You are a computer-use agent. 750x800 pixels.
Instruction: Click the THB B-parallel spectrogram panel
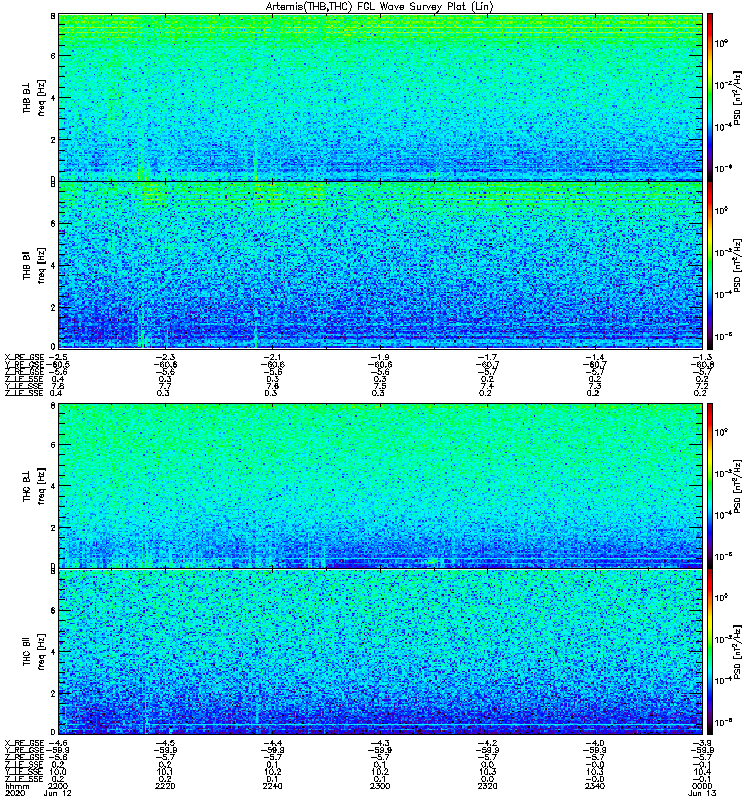pyautogui.click(x=381, y=265)
